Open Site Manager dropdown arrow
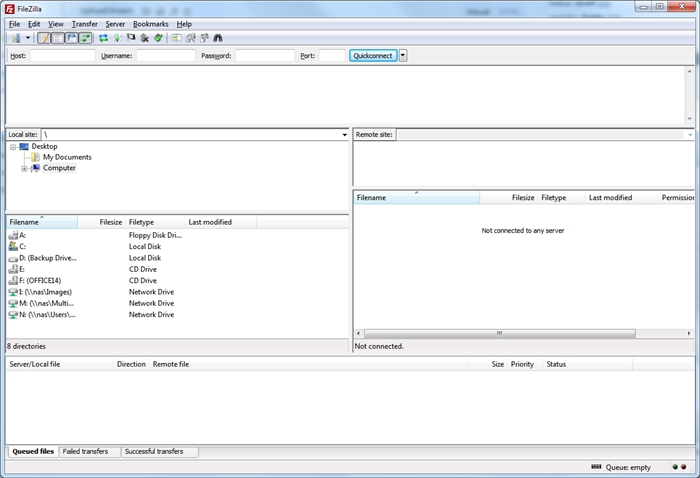Image resolution: width=700 pixels, height=478 pixels. (x=28, y=38)
